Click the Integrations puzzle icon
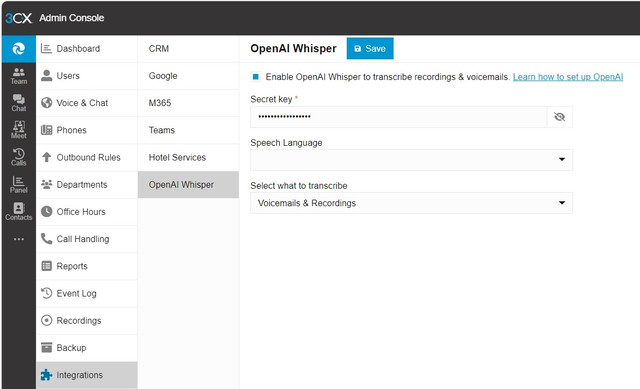This screenshot has height=389, width=640. [47, 375]
